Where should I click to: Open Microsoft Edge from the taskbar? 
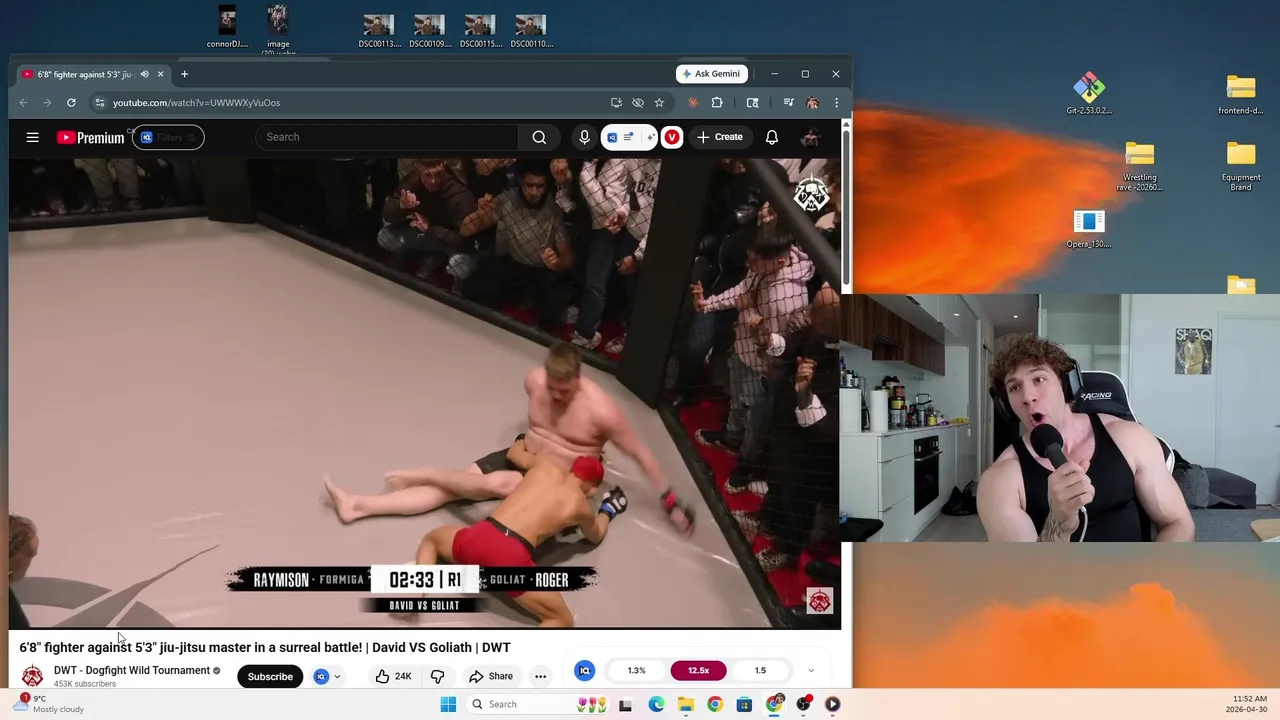[656, 704]
